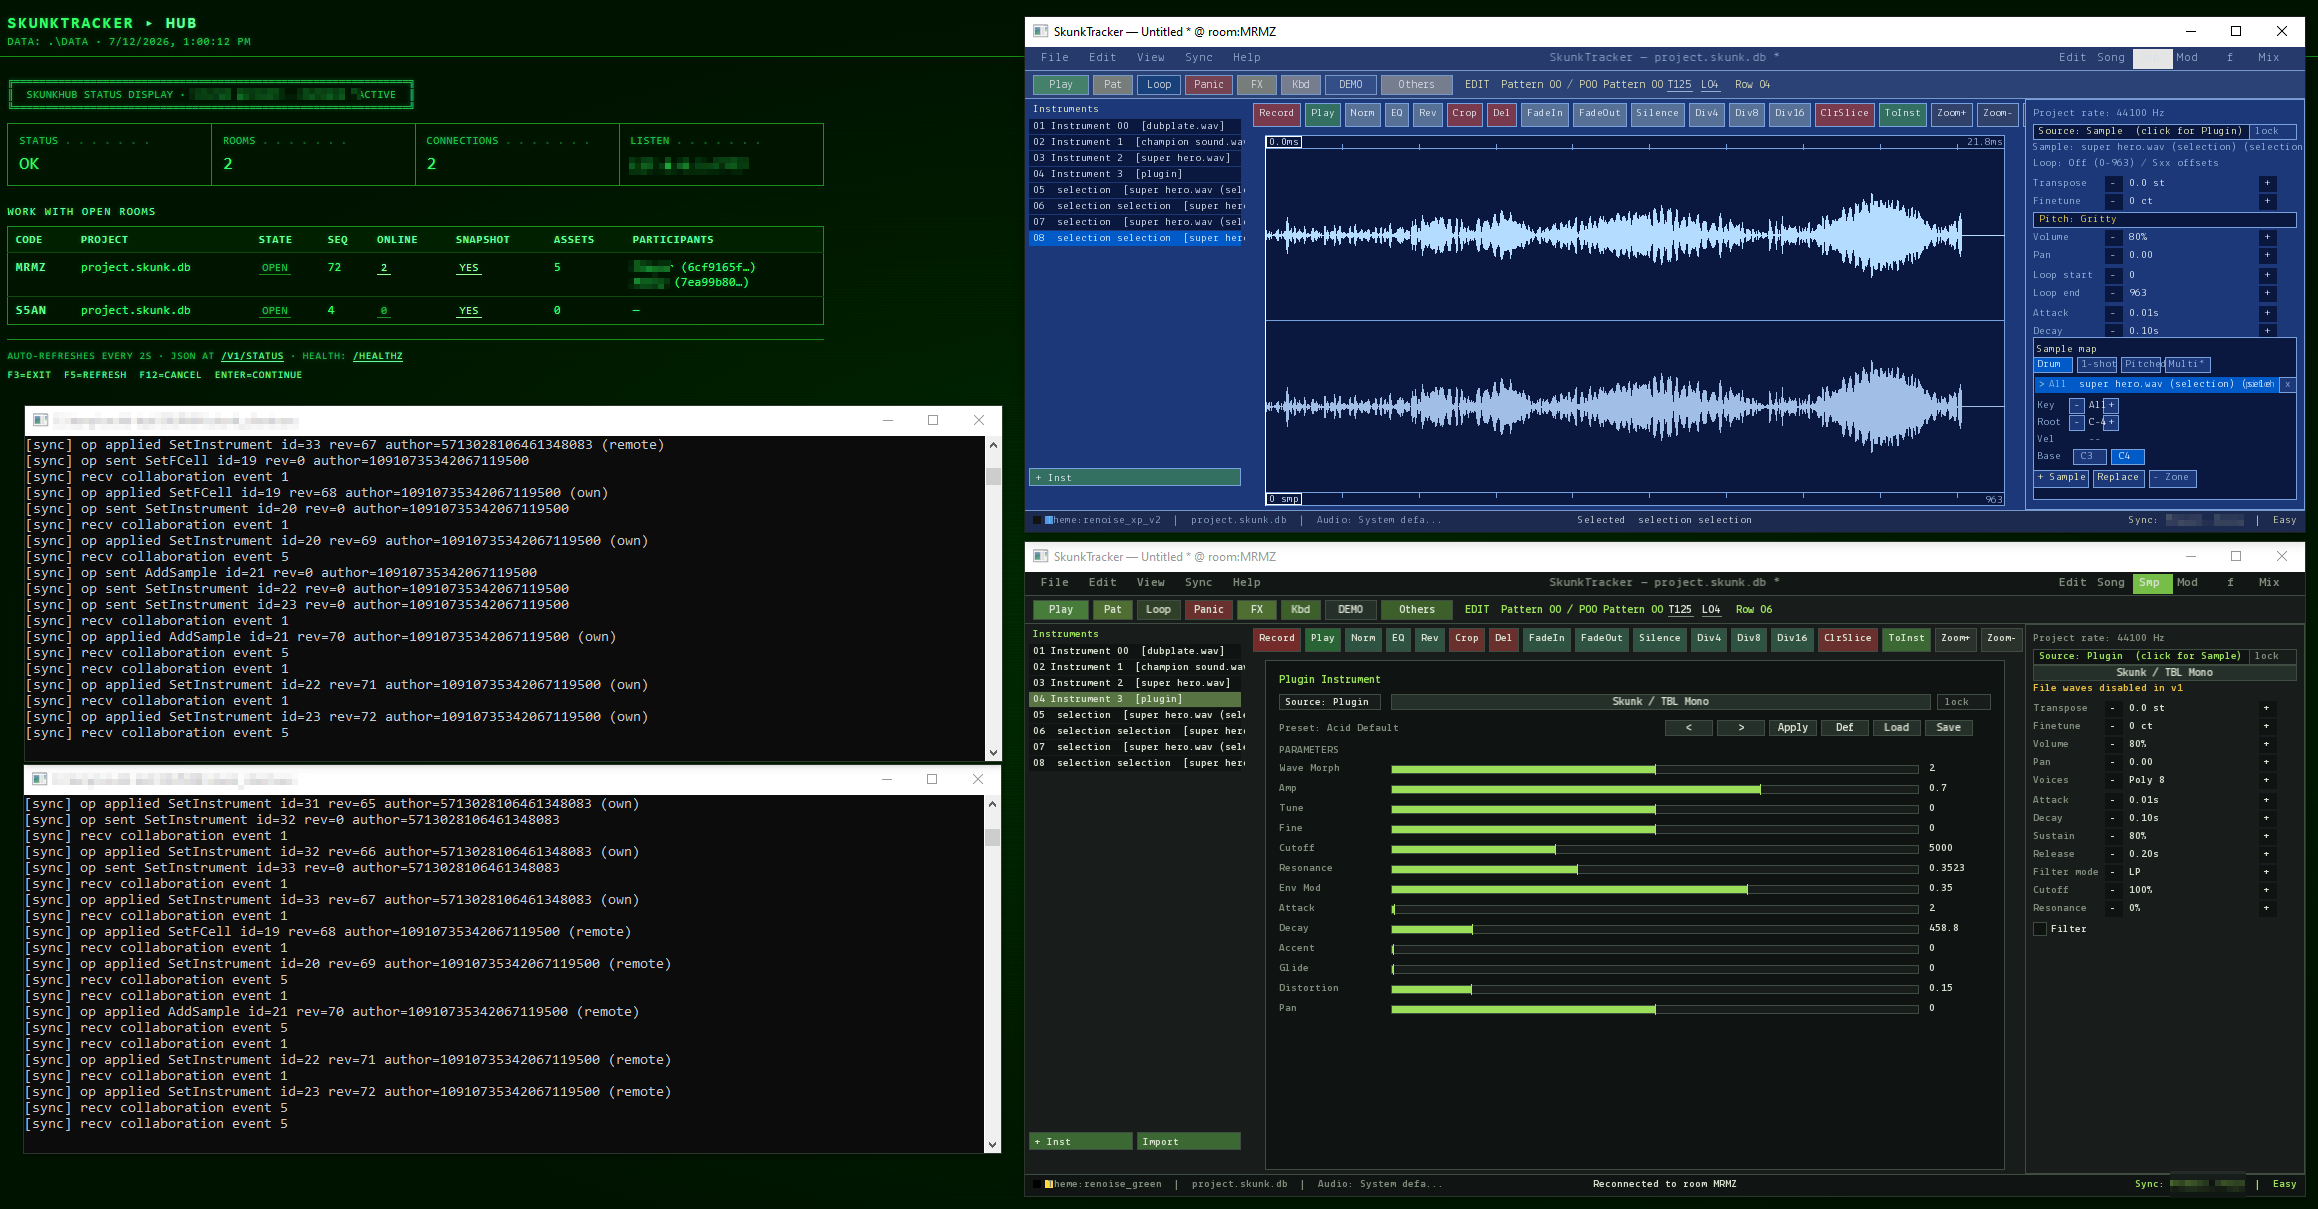This screenshot has width=2318, height=1209.
Task: Increase Voices count in green tracker
Action: pos(2266,780)
